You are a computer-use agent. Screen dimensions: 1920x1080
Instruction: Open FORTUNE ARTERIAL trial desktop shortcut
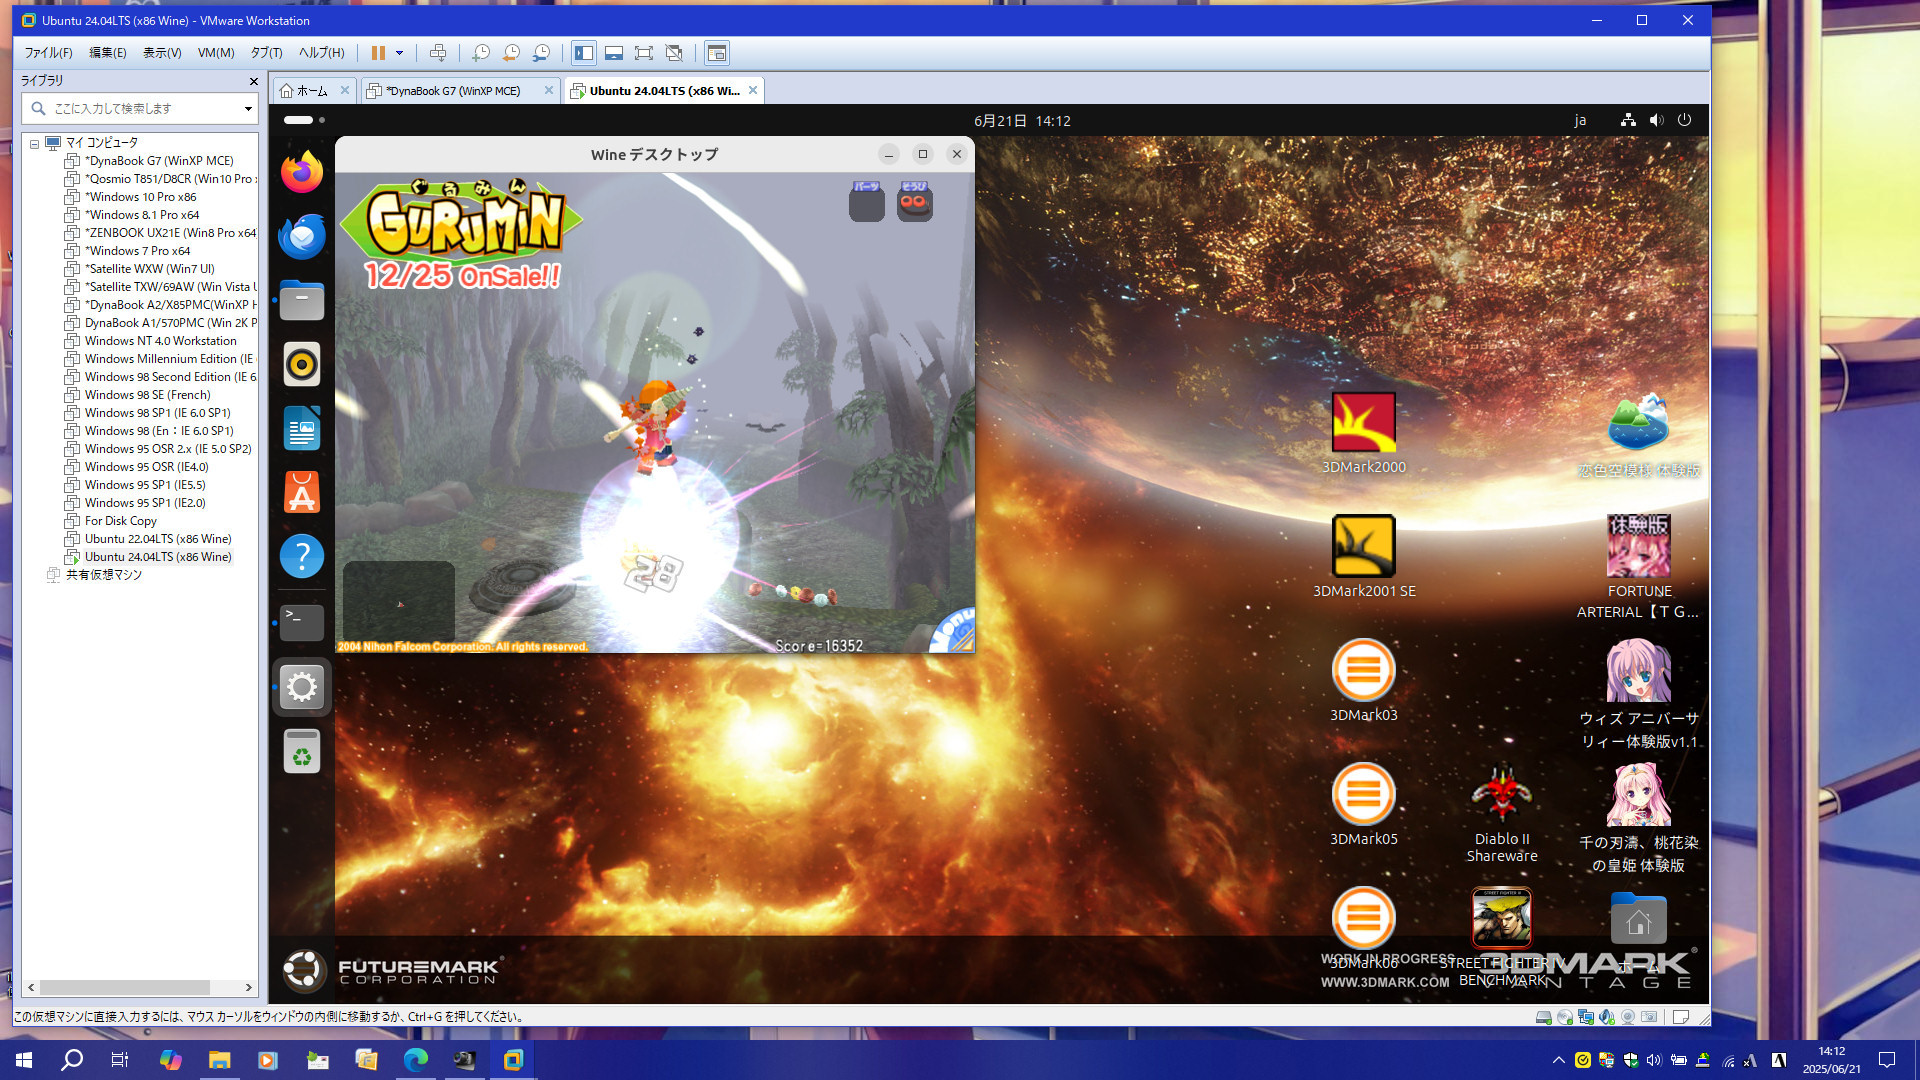pyautogui.click(x=1638, y=567)
